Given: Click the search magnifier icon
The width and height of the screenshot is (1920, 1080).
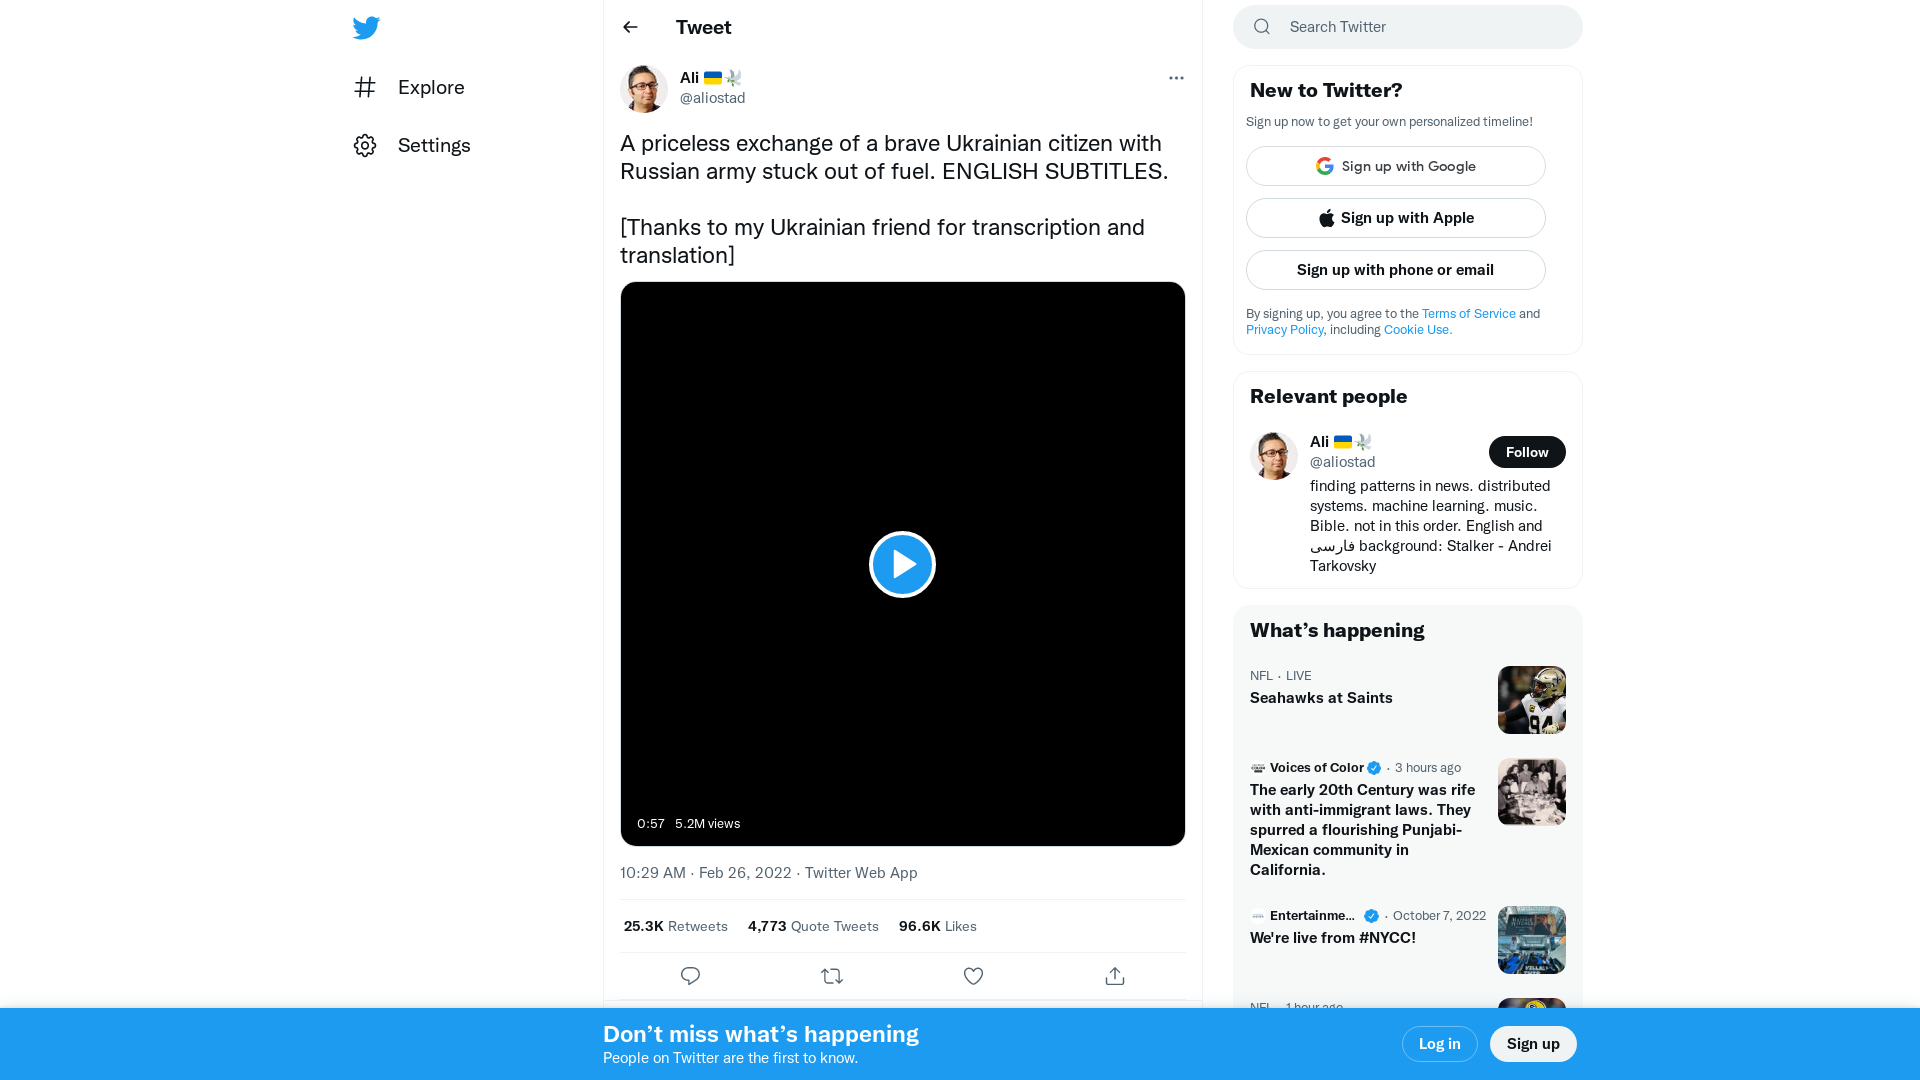Looking at the screenshot, I should point(1262,27).
